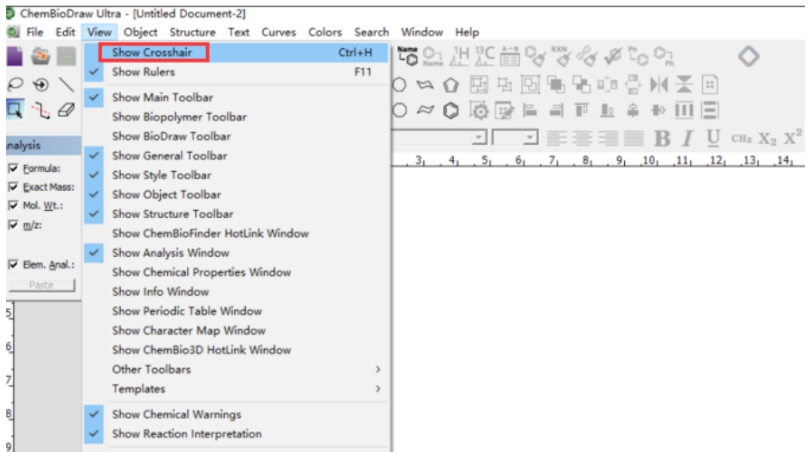Click Convert Name to Structure icon
This screenshot has height=452, width=810.
(x=408, y=56)
